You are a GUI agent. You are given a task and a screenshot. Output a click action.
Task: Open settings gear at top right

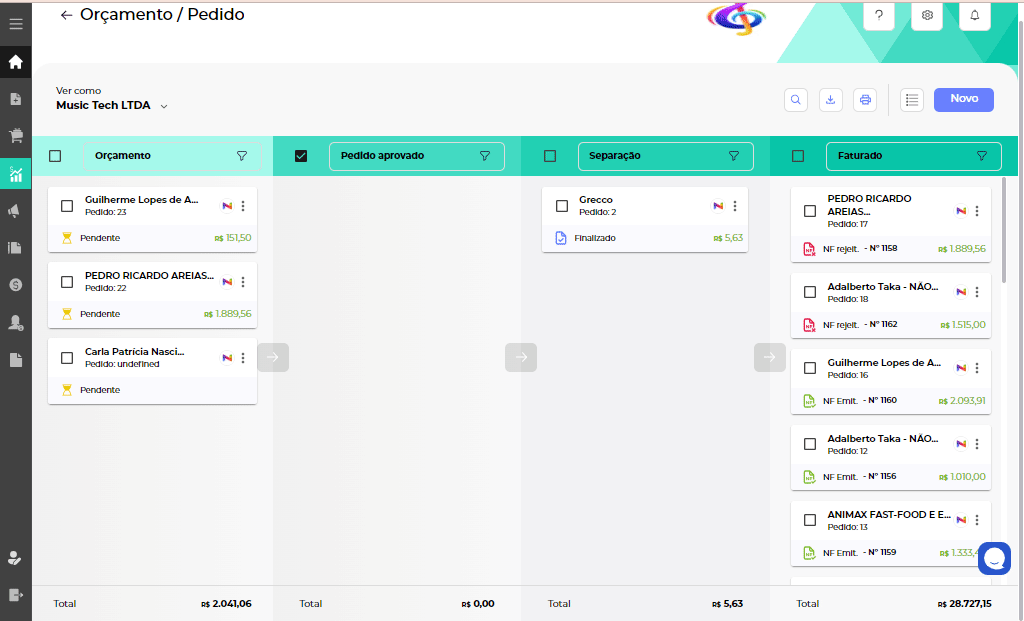point(927,15)
